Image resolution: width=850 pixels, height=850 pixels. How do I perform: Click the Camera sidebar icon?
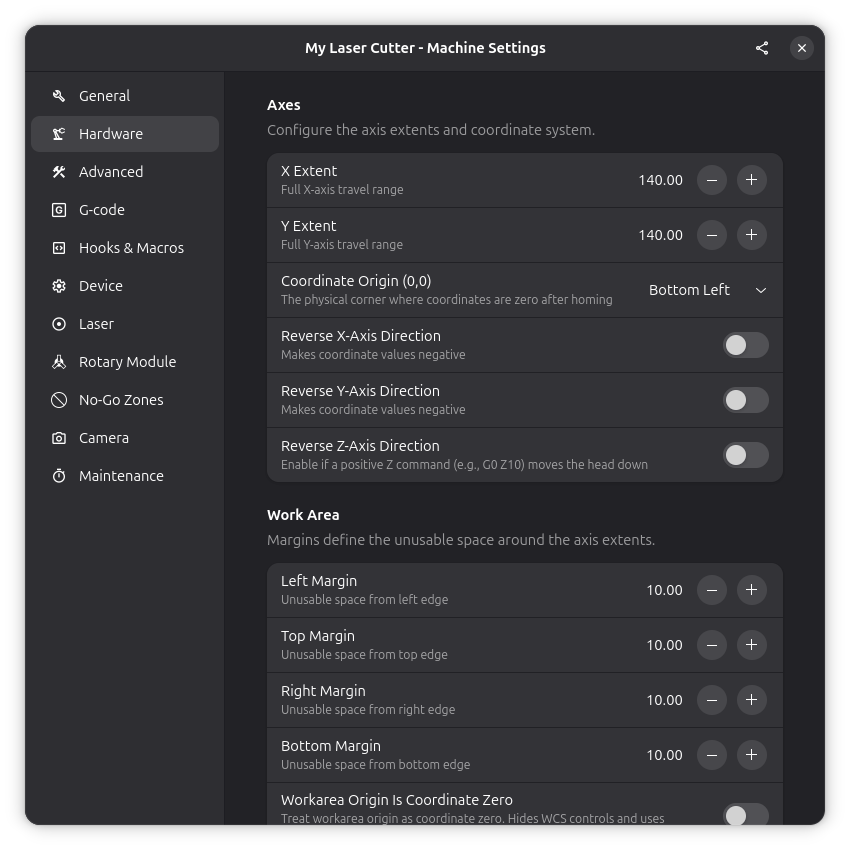[59, 438]
